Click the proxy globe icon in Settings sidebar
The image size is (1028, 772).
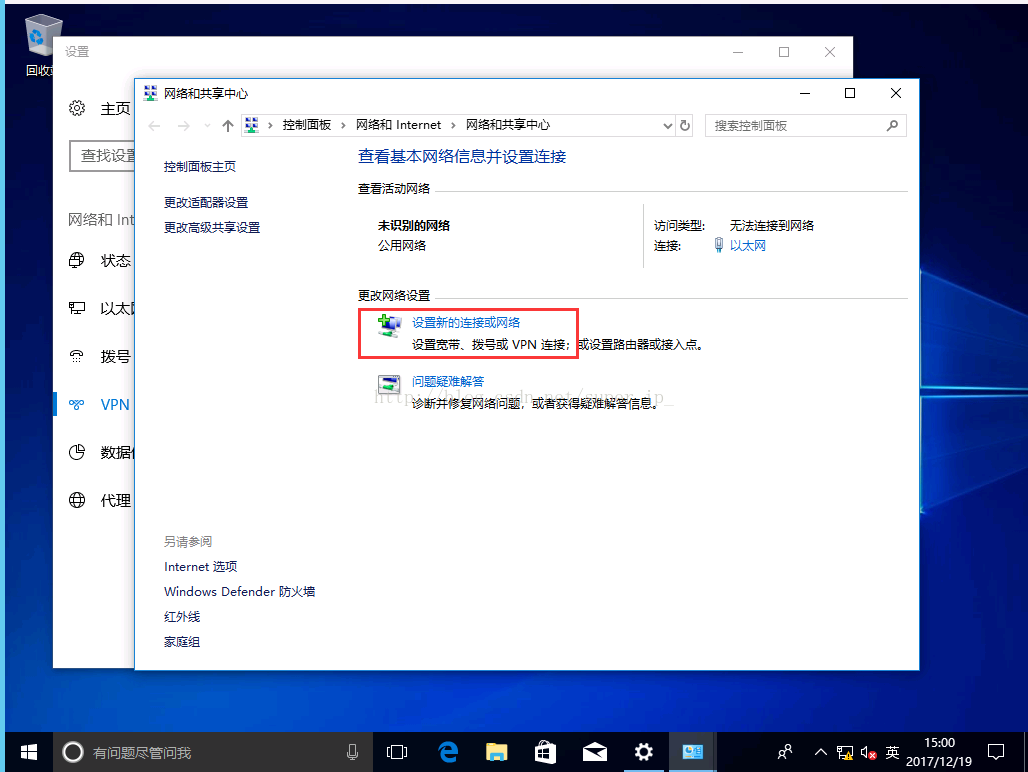[77, 501]
